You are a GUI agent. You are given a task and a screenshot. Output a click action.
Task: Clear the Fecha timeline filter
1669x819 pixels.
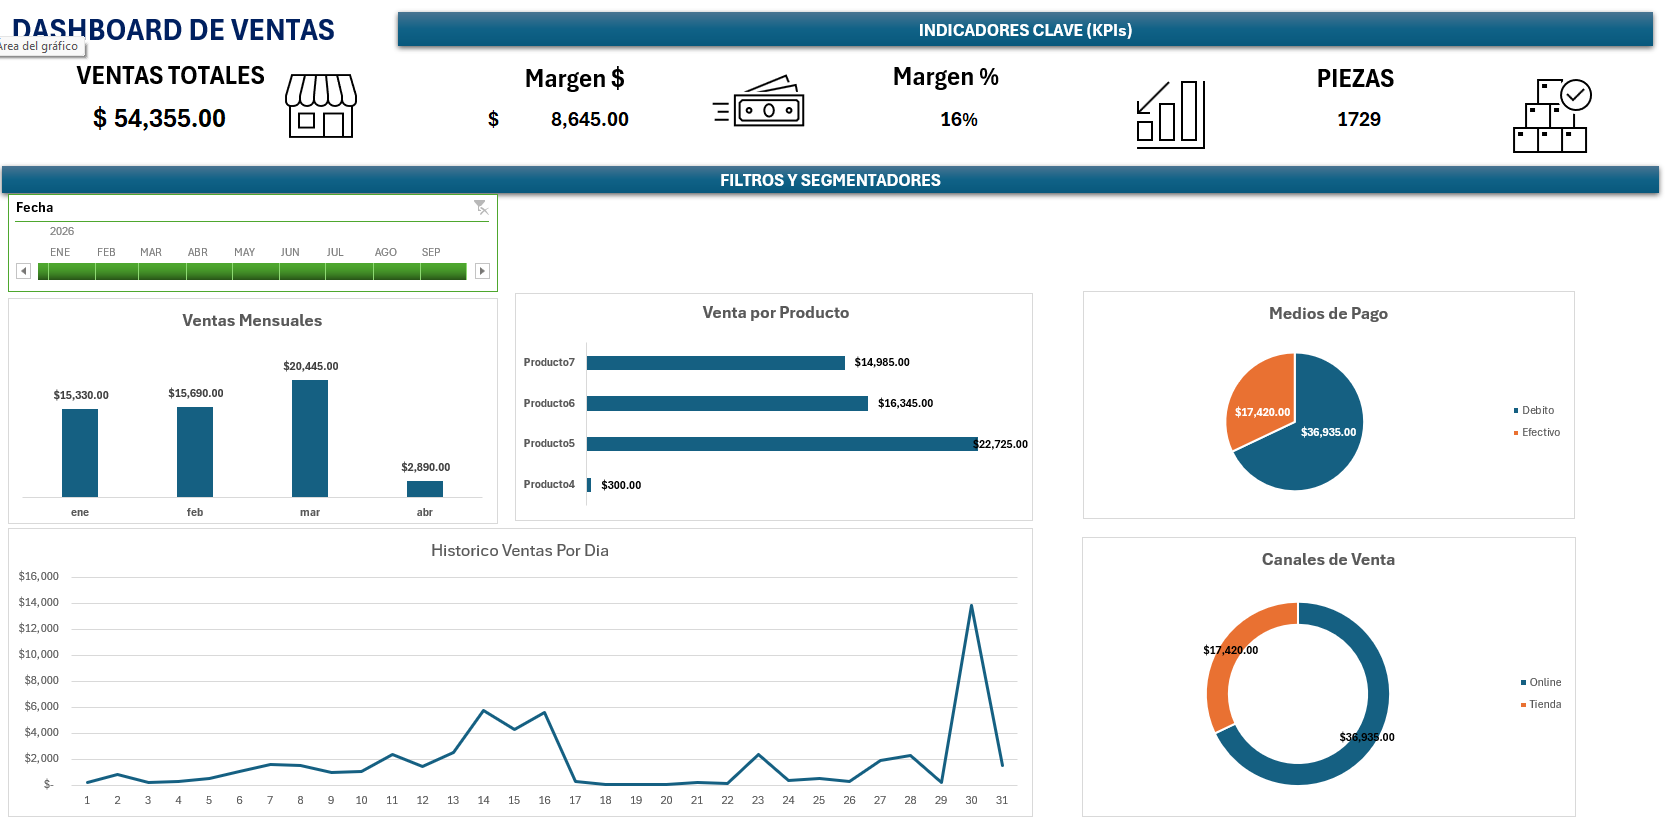pyautogui.click(x=481, y=207)
